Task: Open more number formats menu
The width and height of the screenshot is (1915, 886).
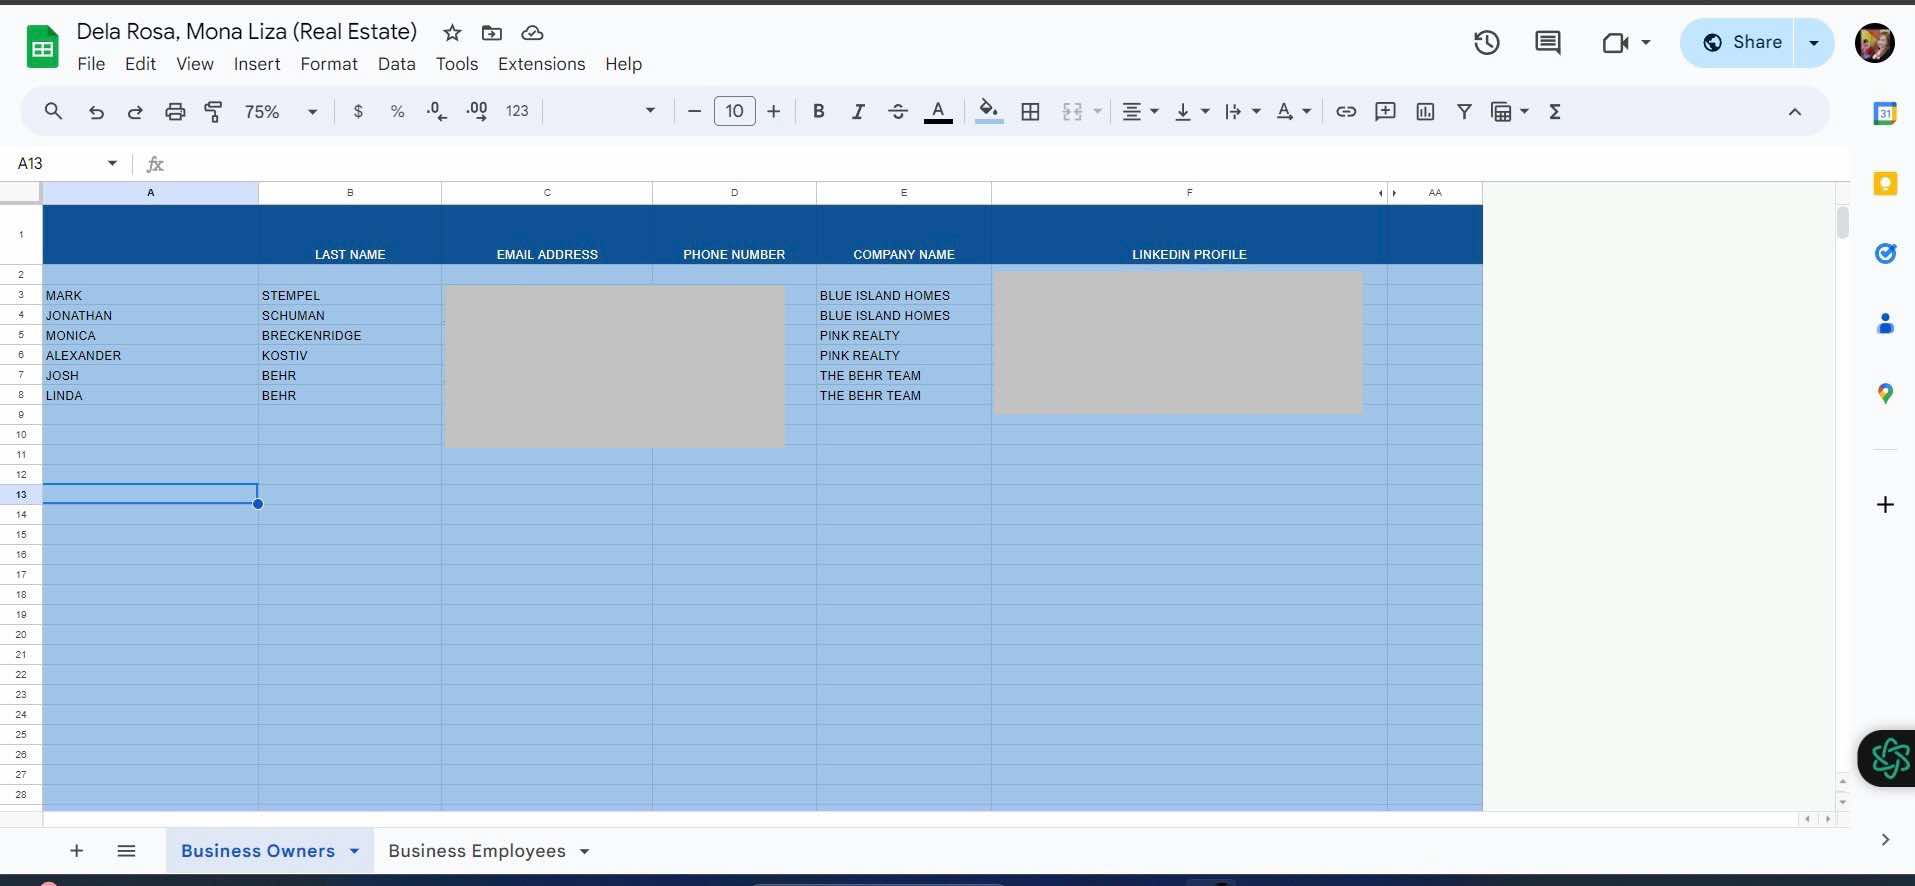Action: (517, 112)
